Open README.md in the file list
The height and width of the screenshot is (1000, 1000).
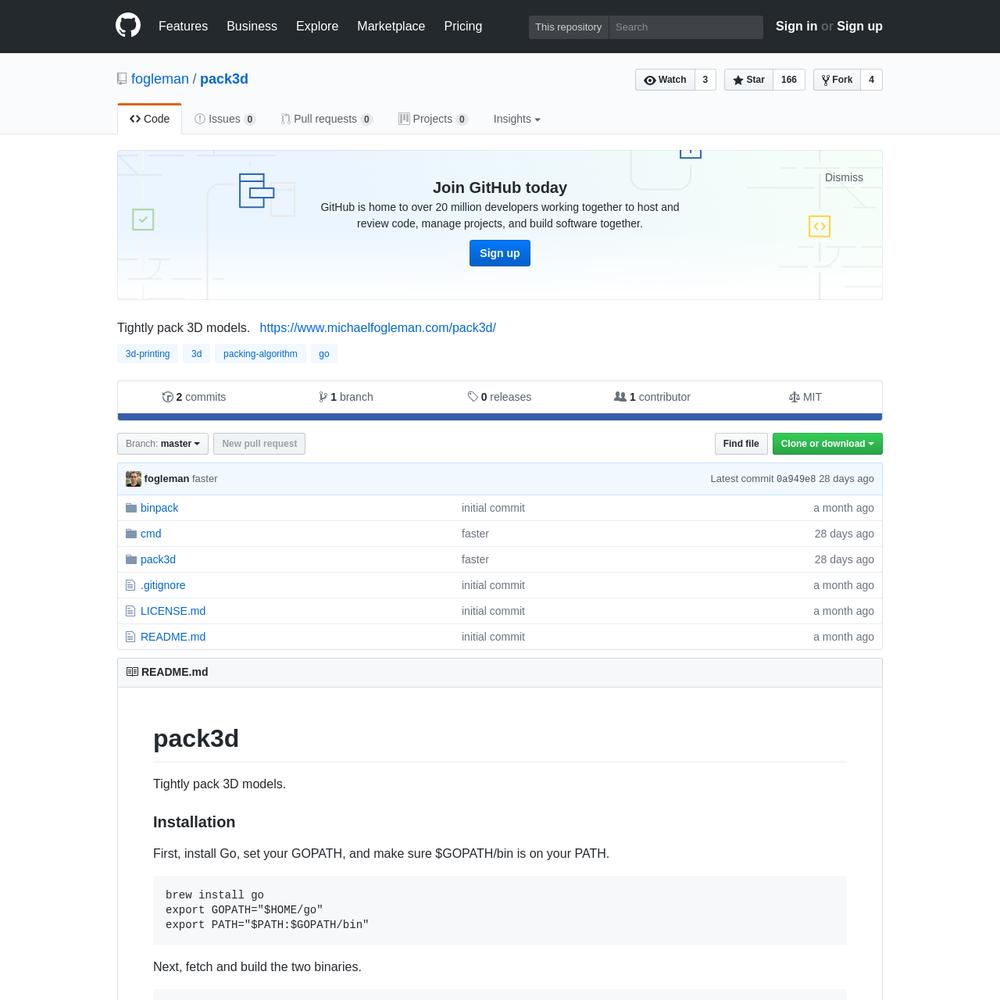[173, 636]
